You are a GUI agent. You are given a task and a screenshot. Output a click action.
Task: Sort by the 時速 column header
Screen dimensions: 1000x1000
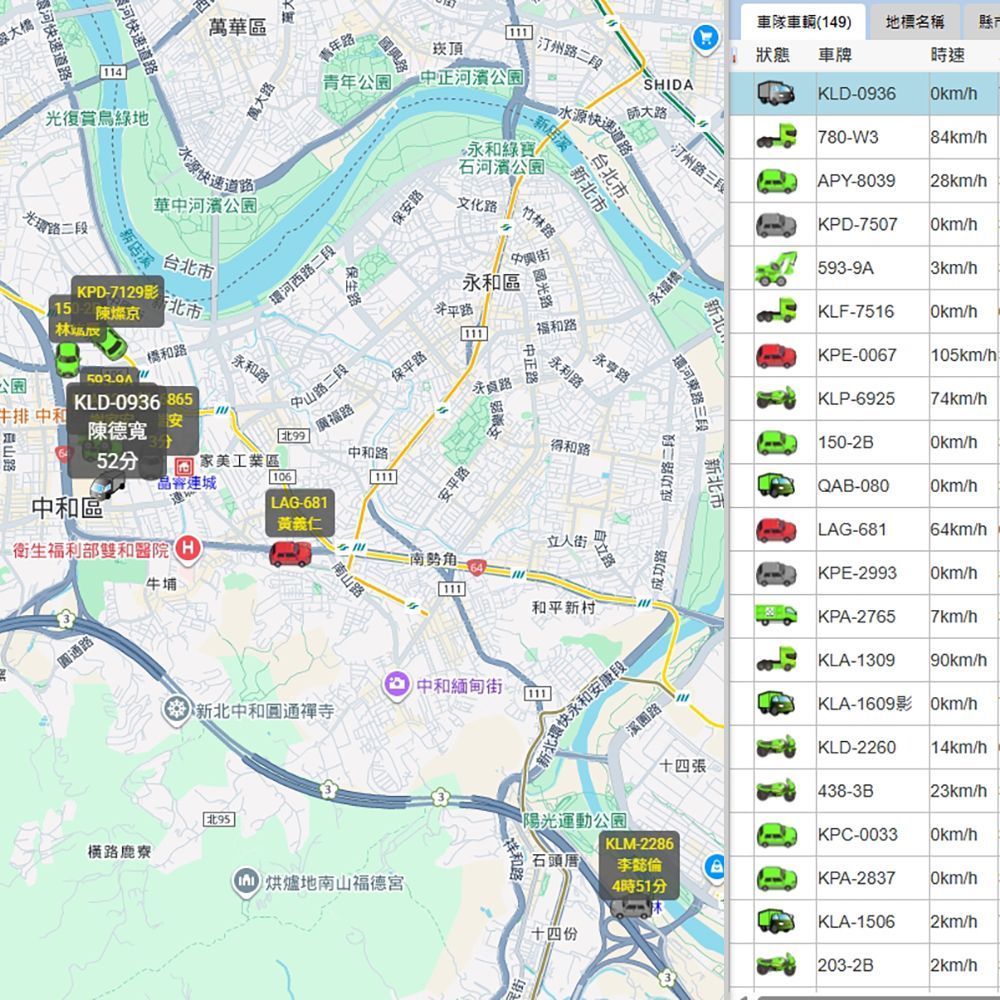pyautogui.click(x=947, y=55)
